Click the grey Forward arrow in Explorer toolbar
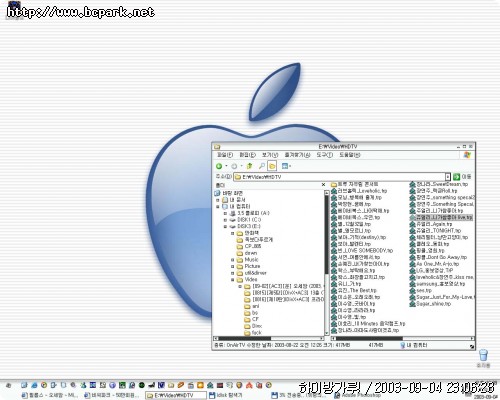This screenshot has height=400, width=500. click(234, 166)
